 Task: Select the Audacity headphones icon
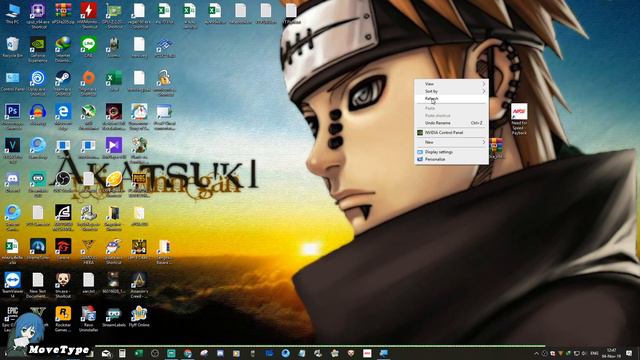(x=38, y=114)
